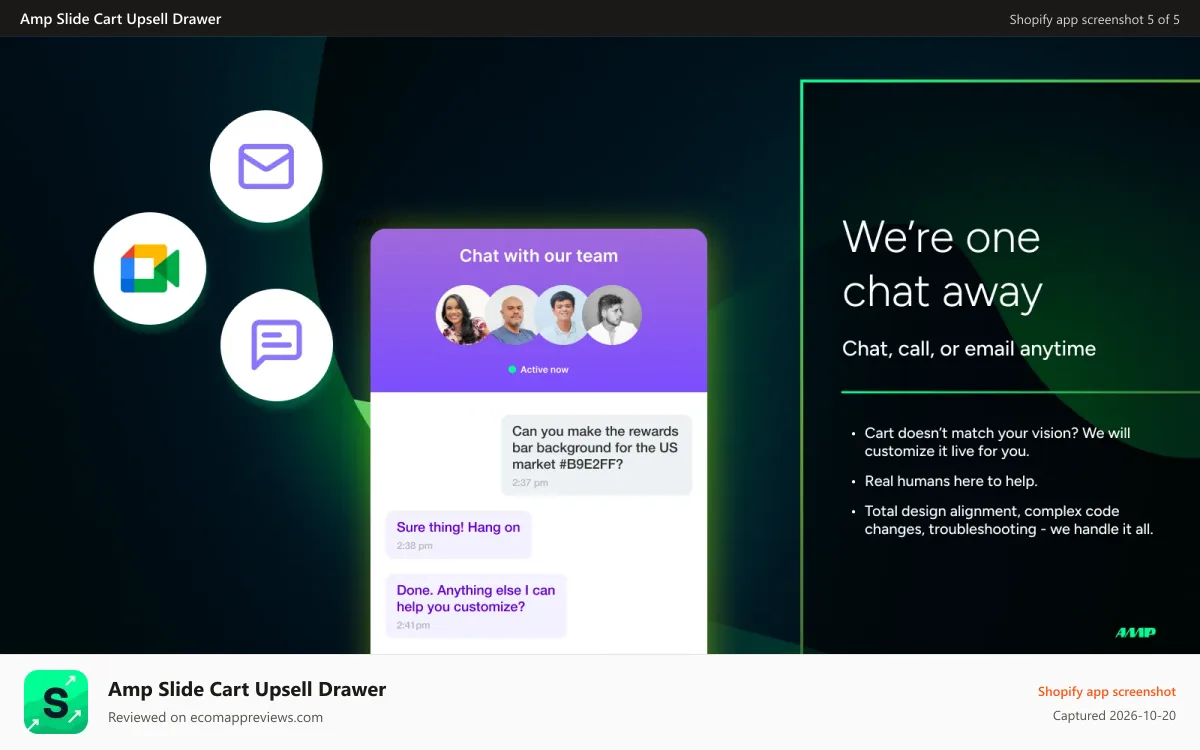Click the 'Cart doesn't match your vision' bullet
Image resolution: width=1200 pixels, height=750 pixels.
[997, 442]
